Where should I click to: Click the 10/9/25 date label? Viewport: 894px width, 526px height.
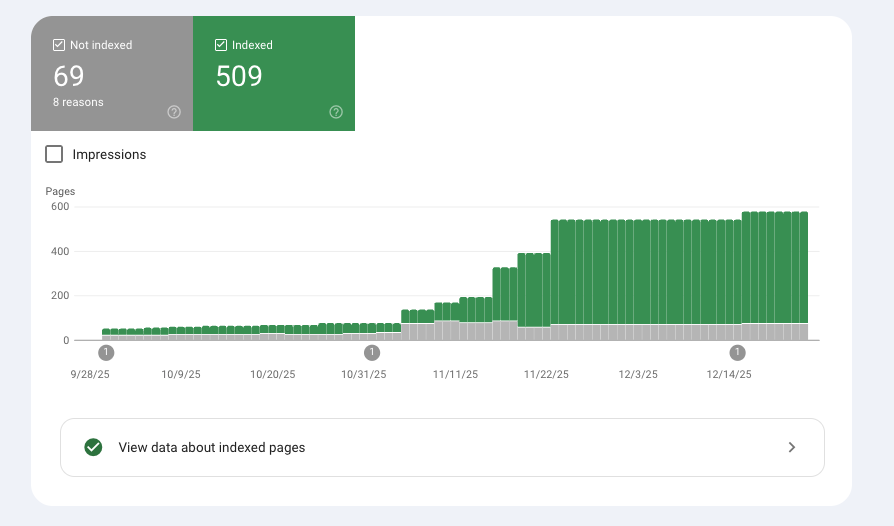coord(181,374)
